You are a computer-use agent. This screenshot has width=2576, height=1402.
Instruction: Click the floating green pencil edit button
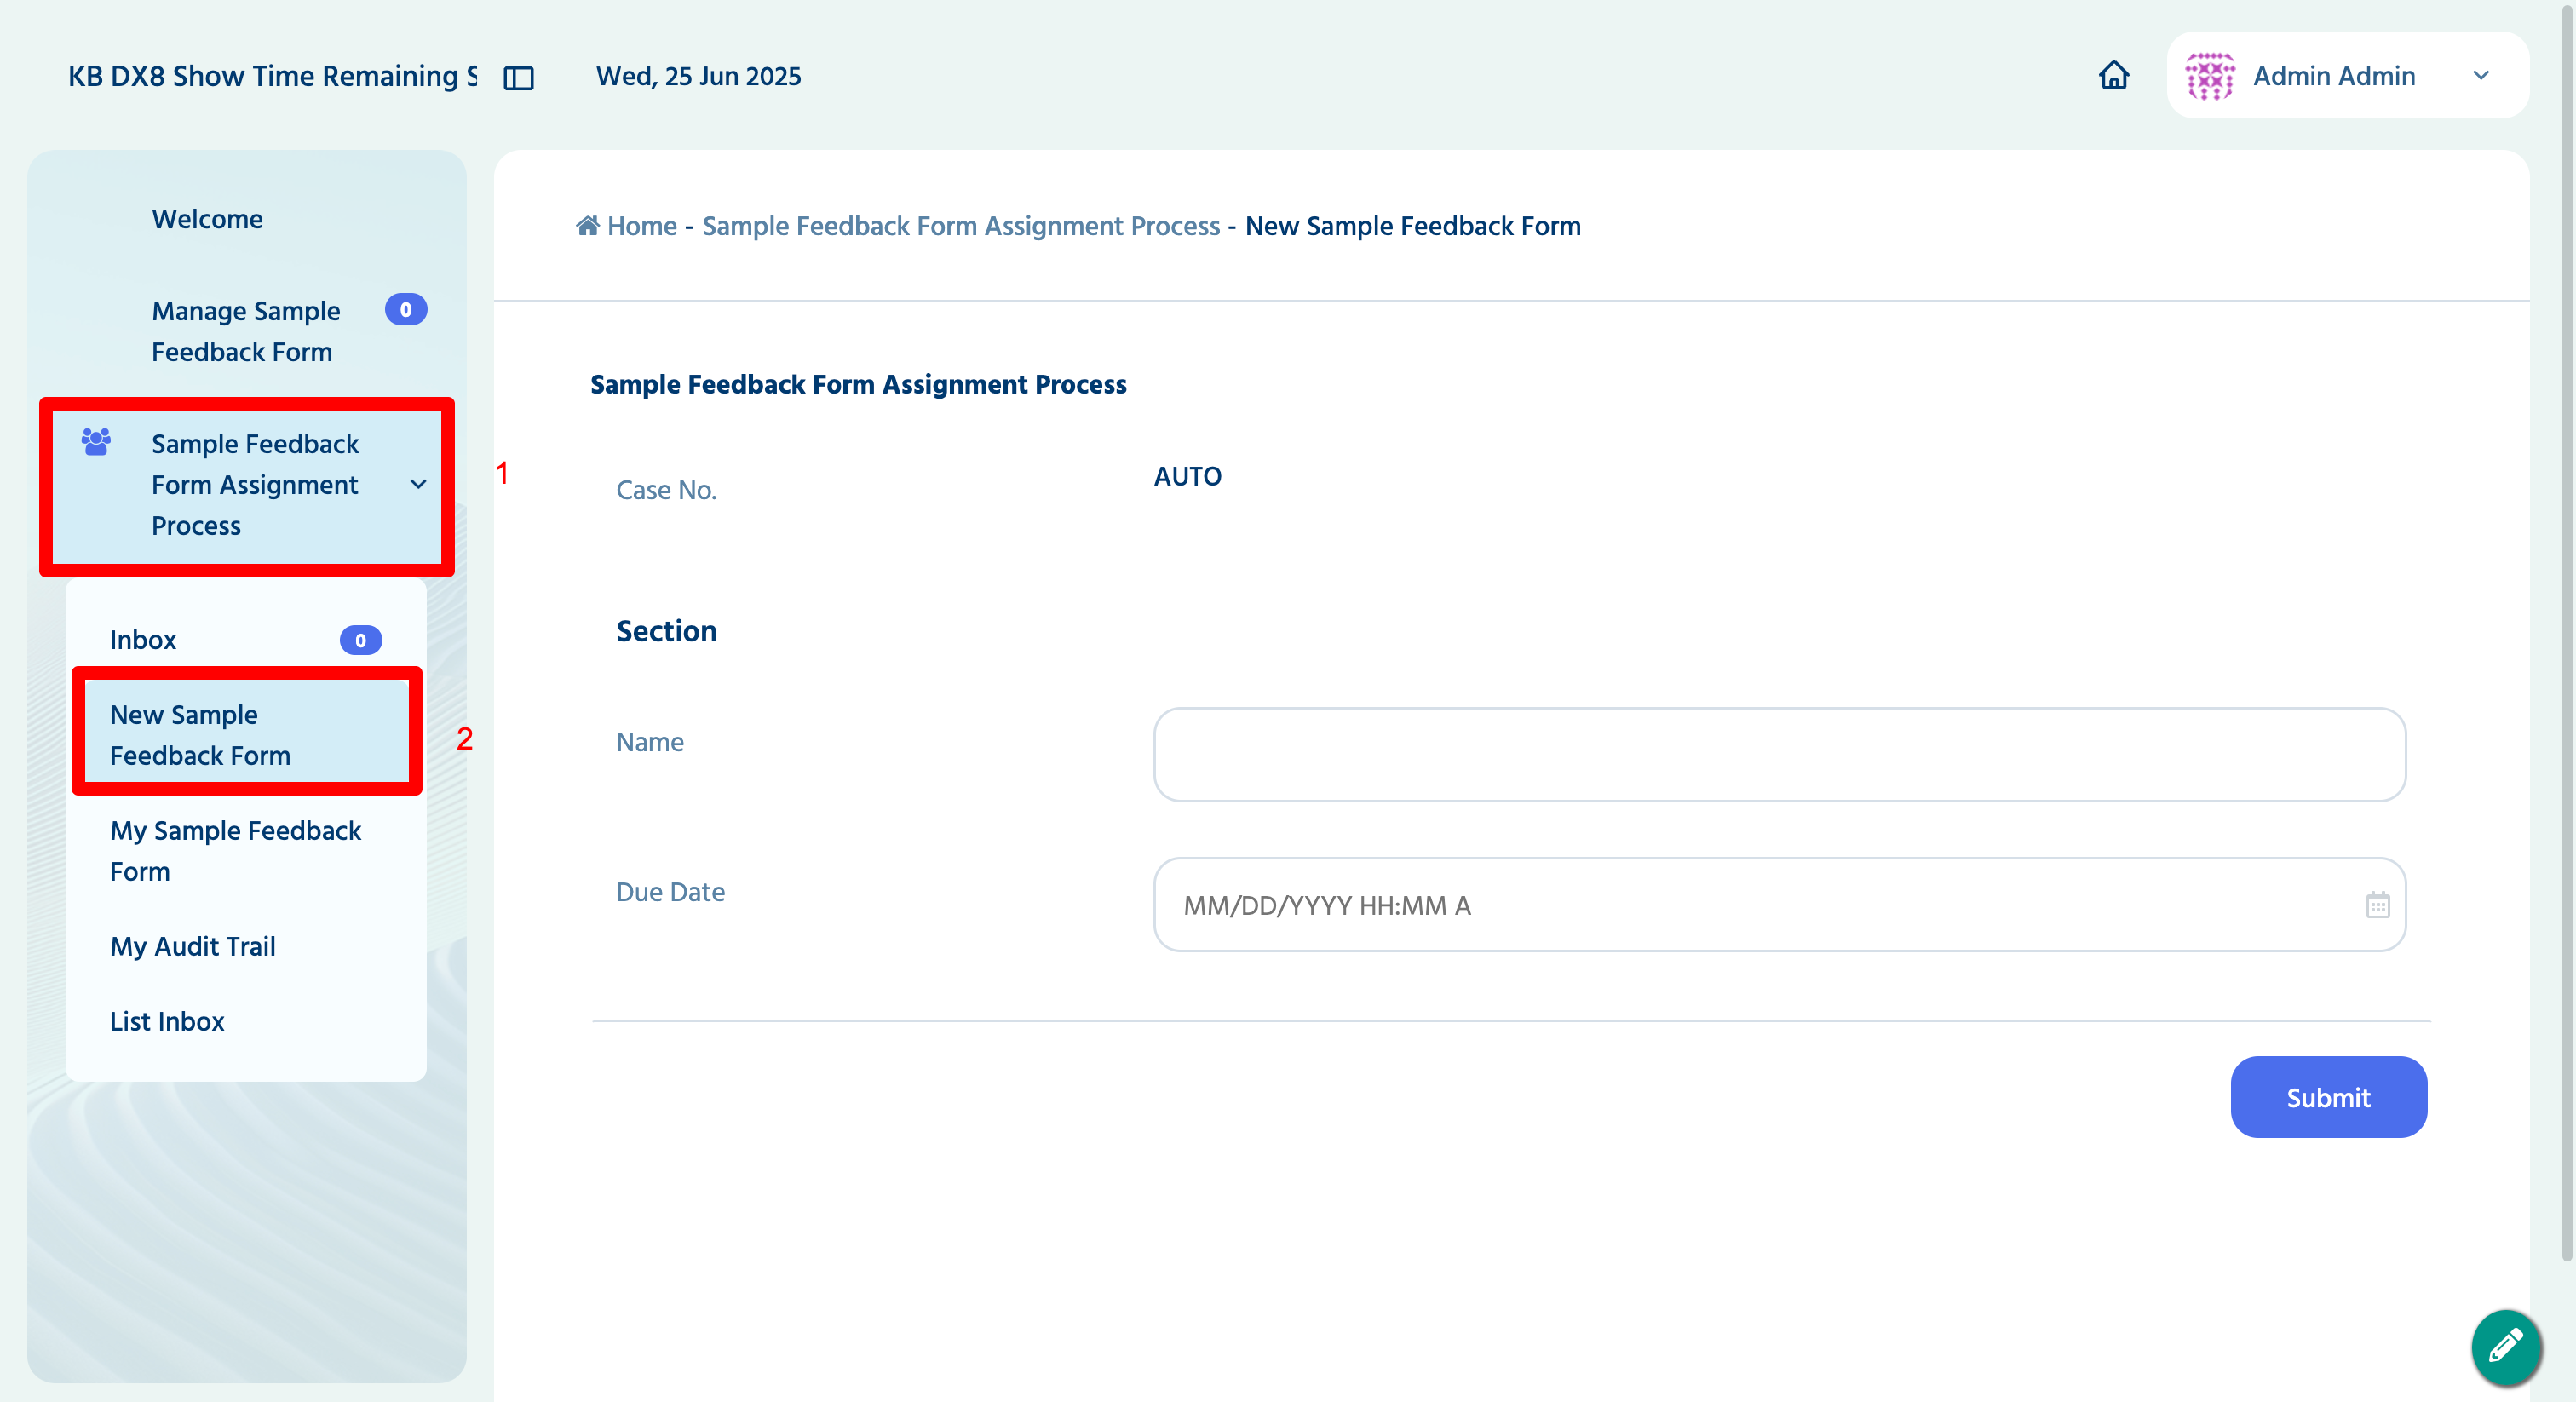pyautogui.click(x=2506, y=1346)
